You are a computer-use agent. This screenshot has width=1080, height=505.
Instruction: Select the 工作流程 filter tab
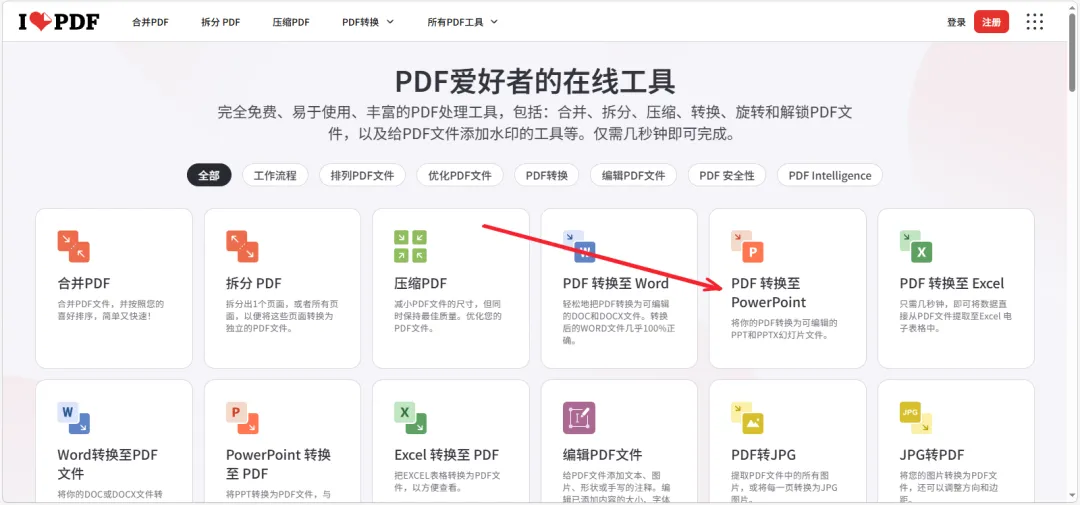click(275, 176)
